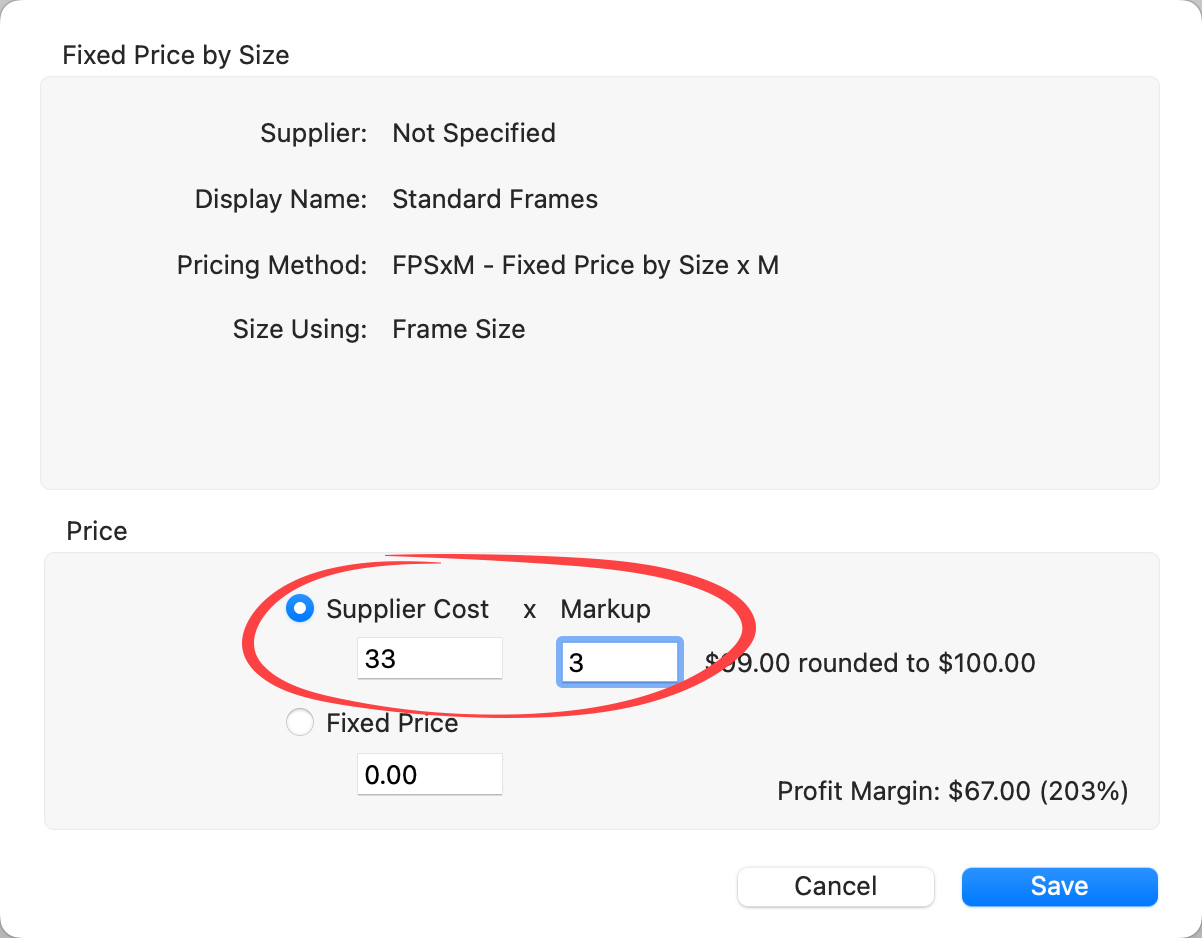Click the Supplier Cost label text
1202x938 pixels.
pos(408,609)
